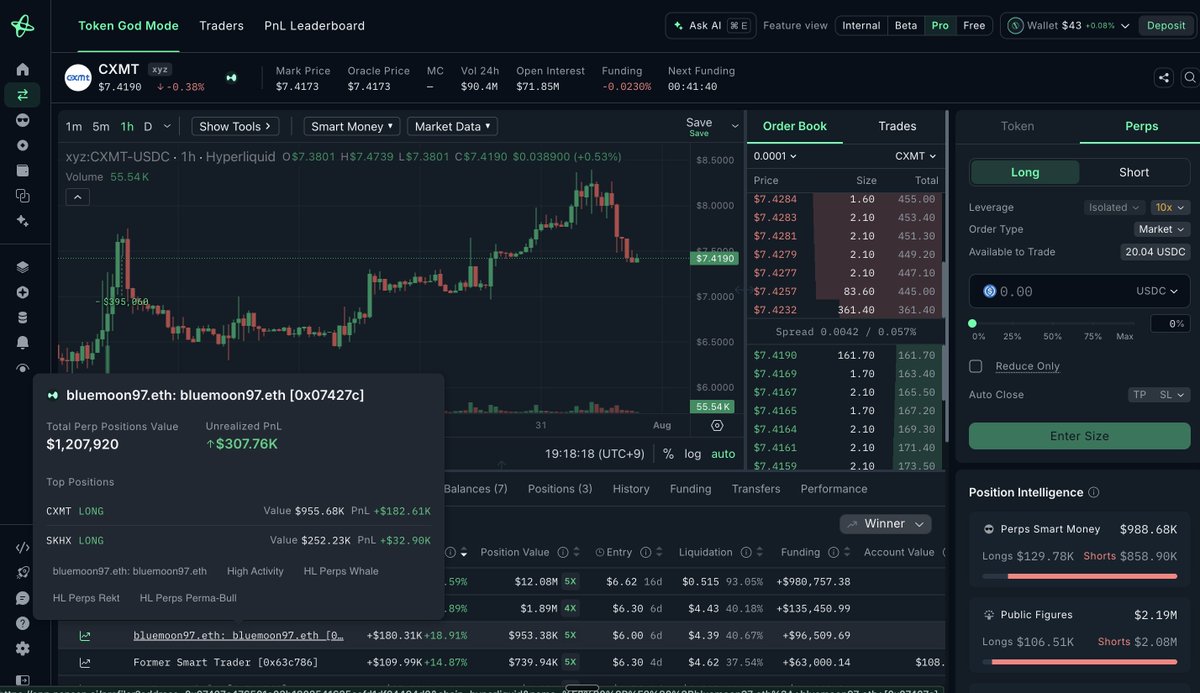This screenshot has width=1200, height=693.
Task: Open the Market Data dropdown
Action: point(453,126)
